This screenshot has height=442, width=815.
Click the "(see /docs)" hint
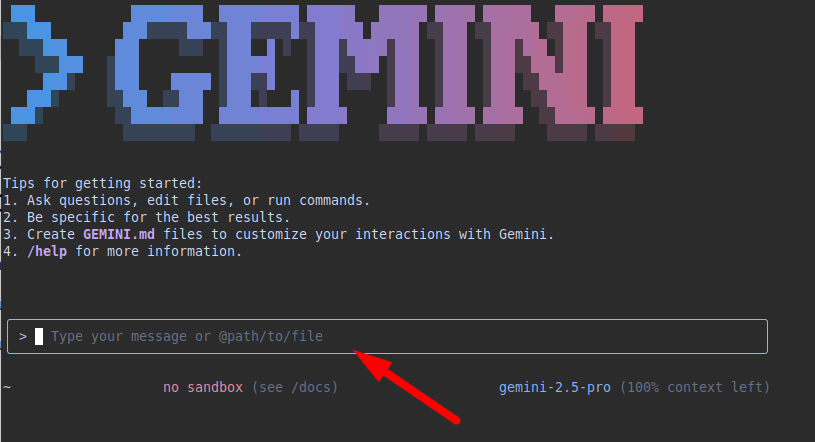(294, 387)
